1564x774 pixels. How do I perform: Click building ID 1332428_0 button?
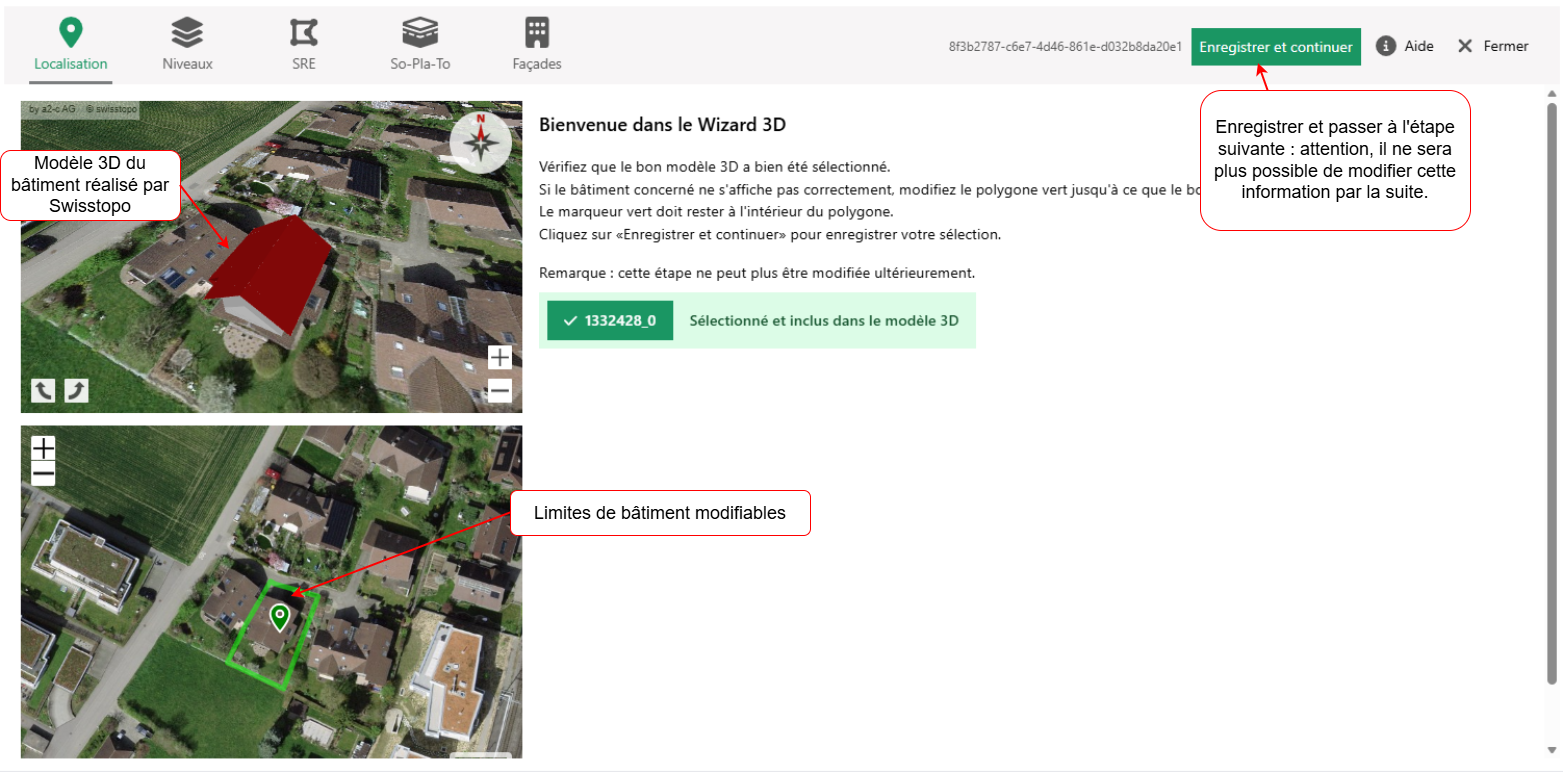(x=610, y=321)
